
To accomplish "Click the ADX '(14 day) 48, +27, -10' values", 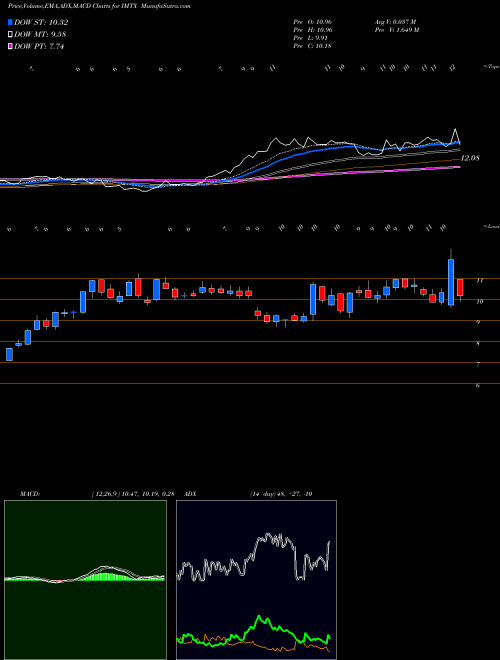I will tap(279, 494).
